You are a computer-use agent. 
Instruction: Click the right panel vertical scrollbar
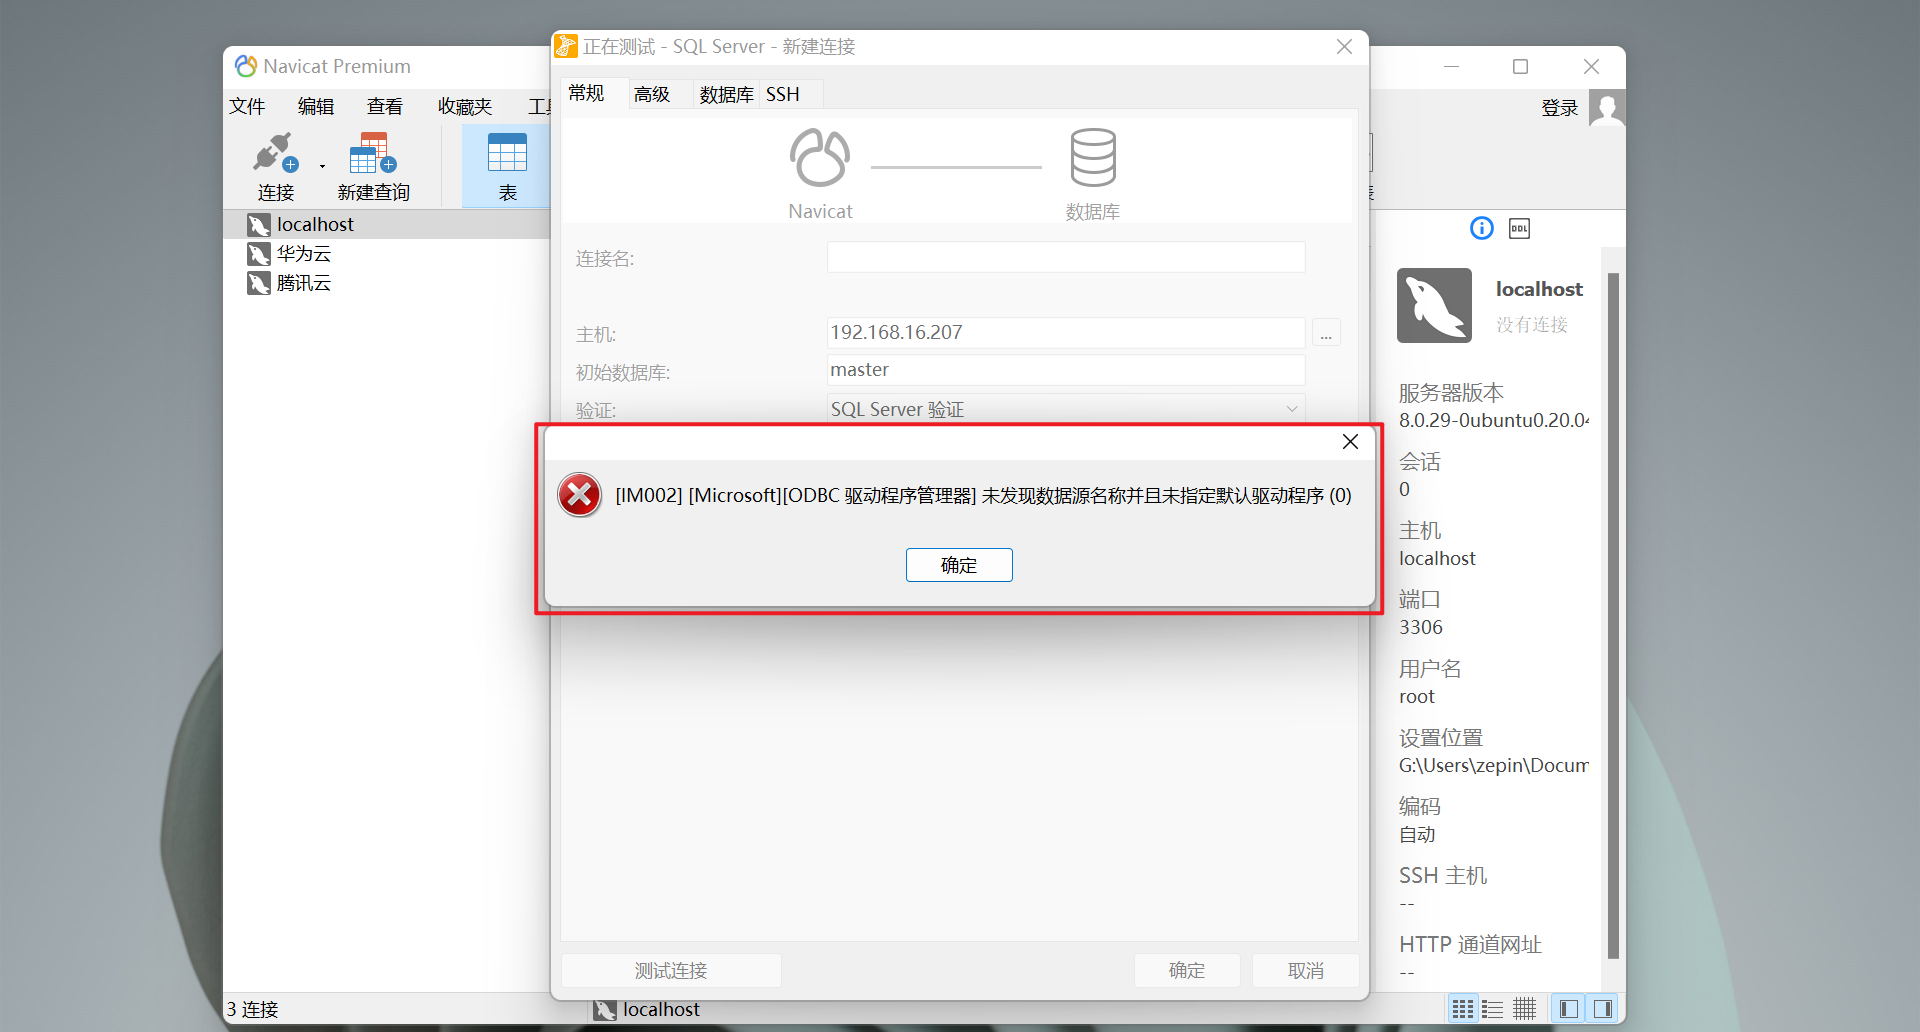point(1613,615)
